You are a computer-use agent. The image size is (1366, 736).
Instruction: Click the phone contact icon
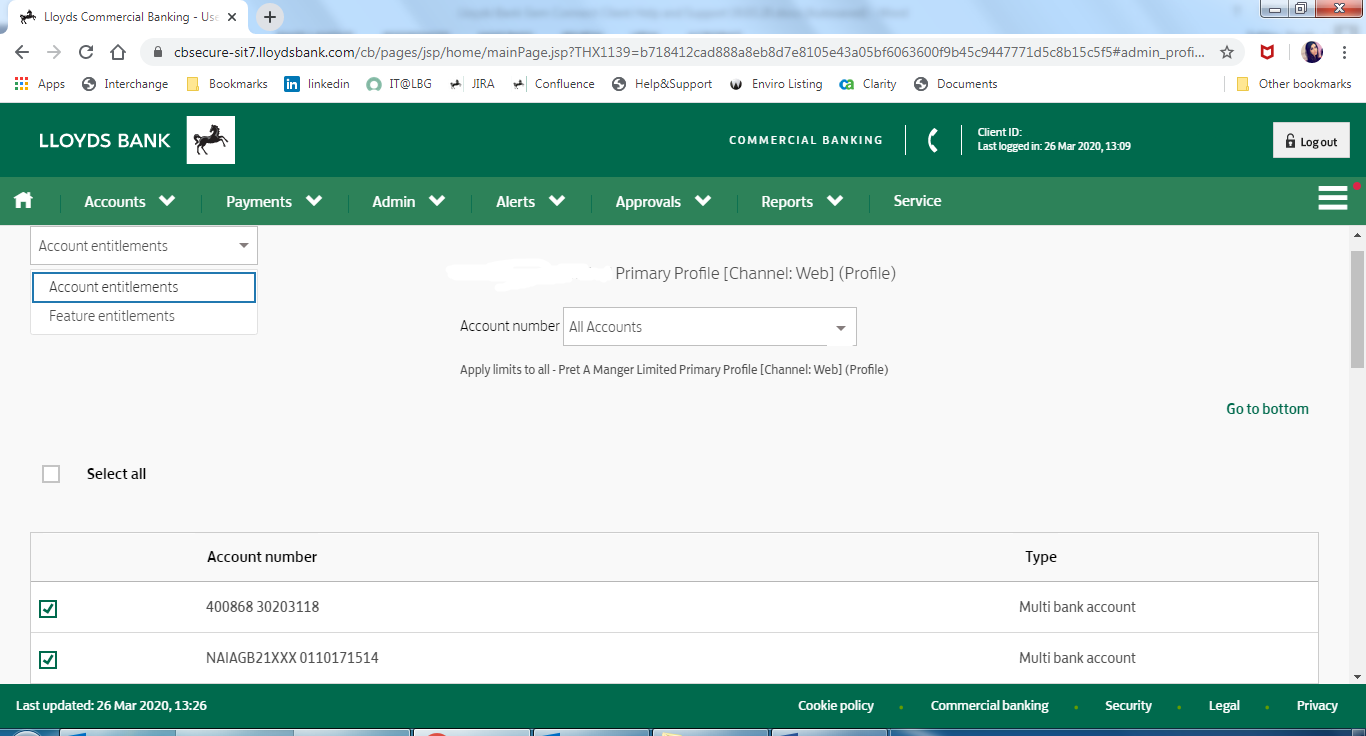click(x=933, y=140)
